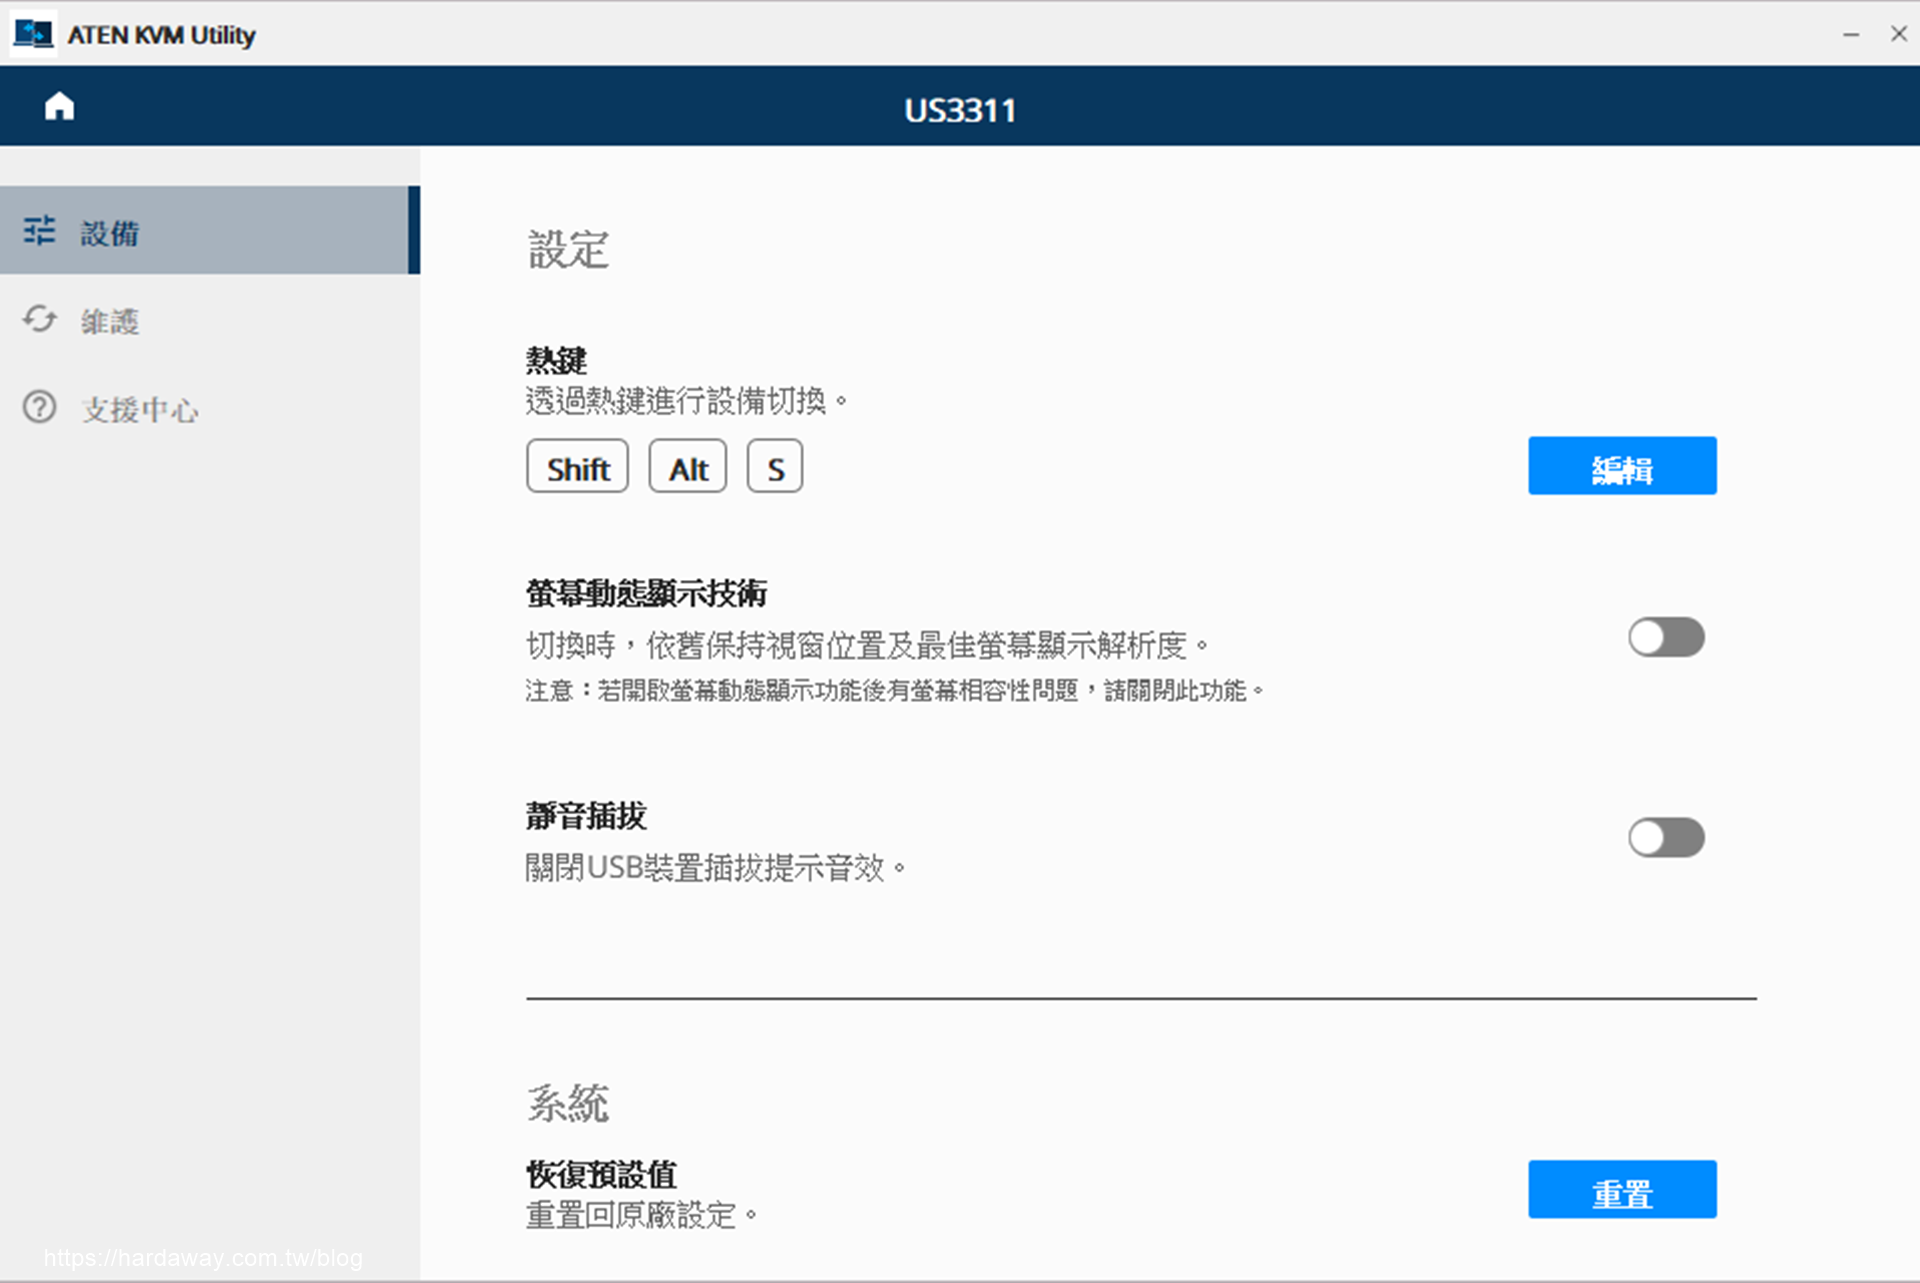Viewport: 1920px width, 1283px height.
Task: Open the 設備 sidebar tab
Action: coord(210,230)
